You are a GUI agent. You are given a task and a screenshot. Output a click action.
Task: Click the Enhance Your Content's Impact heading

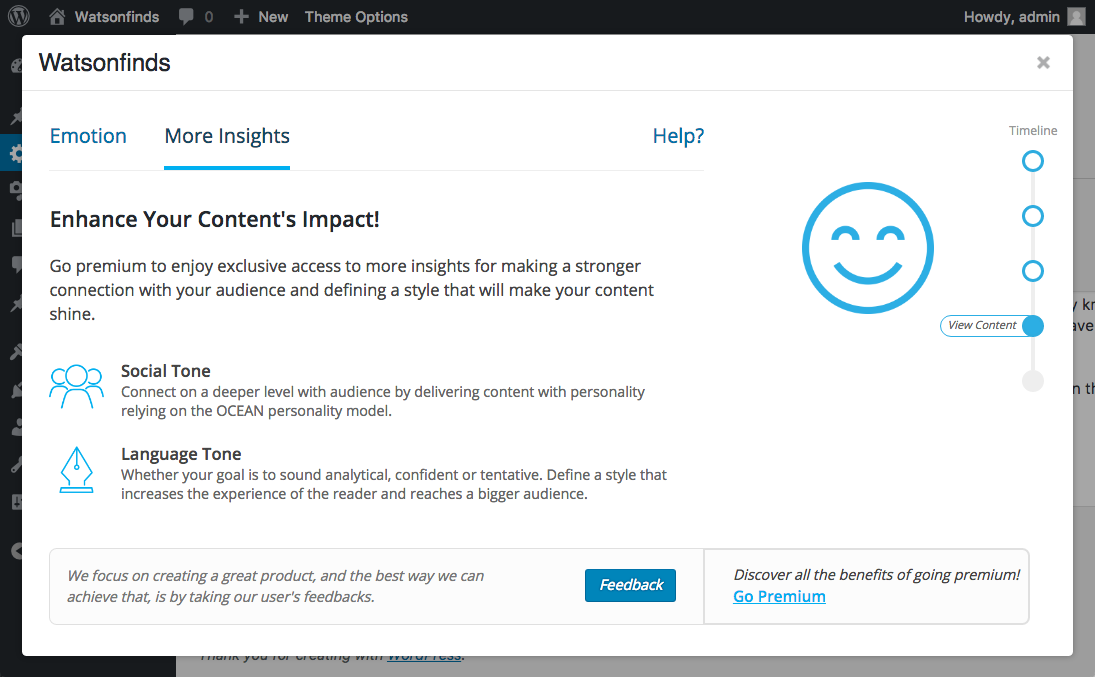214,219
